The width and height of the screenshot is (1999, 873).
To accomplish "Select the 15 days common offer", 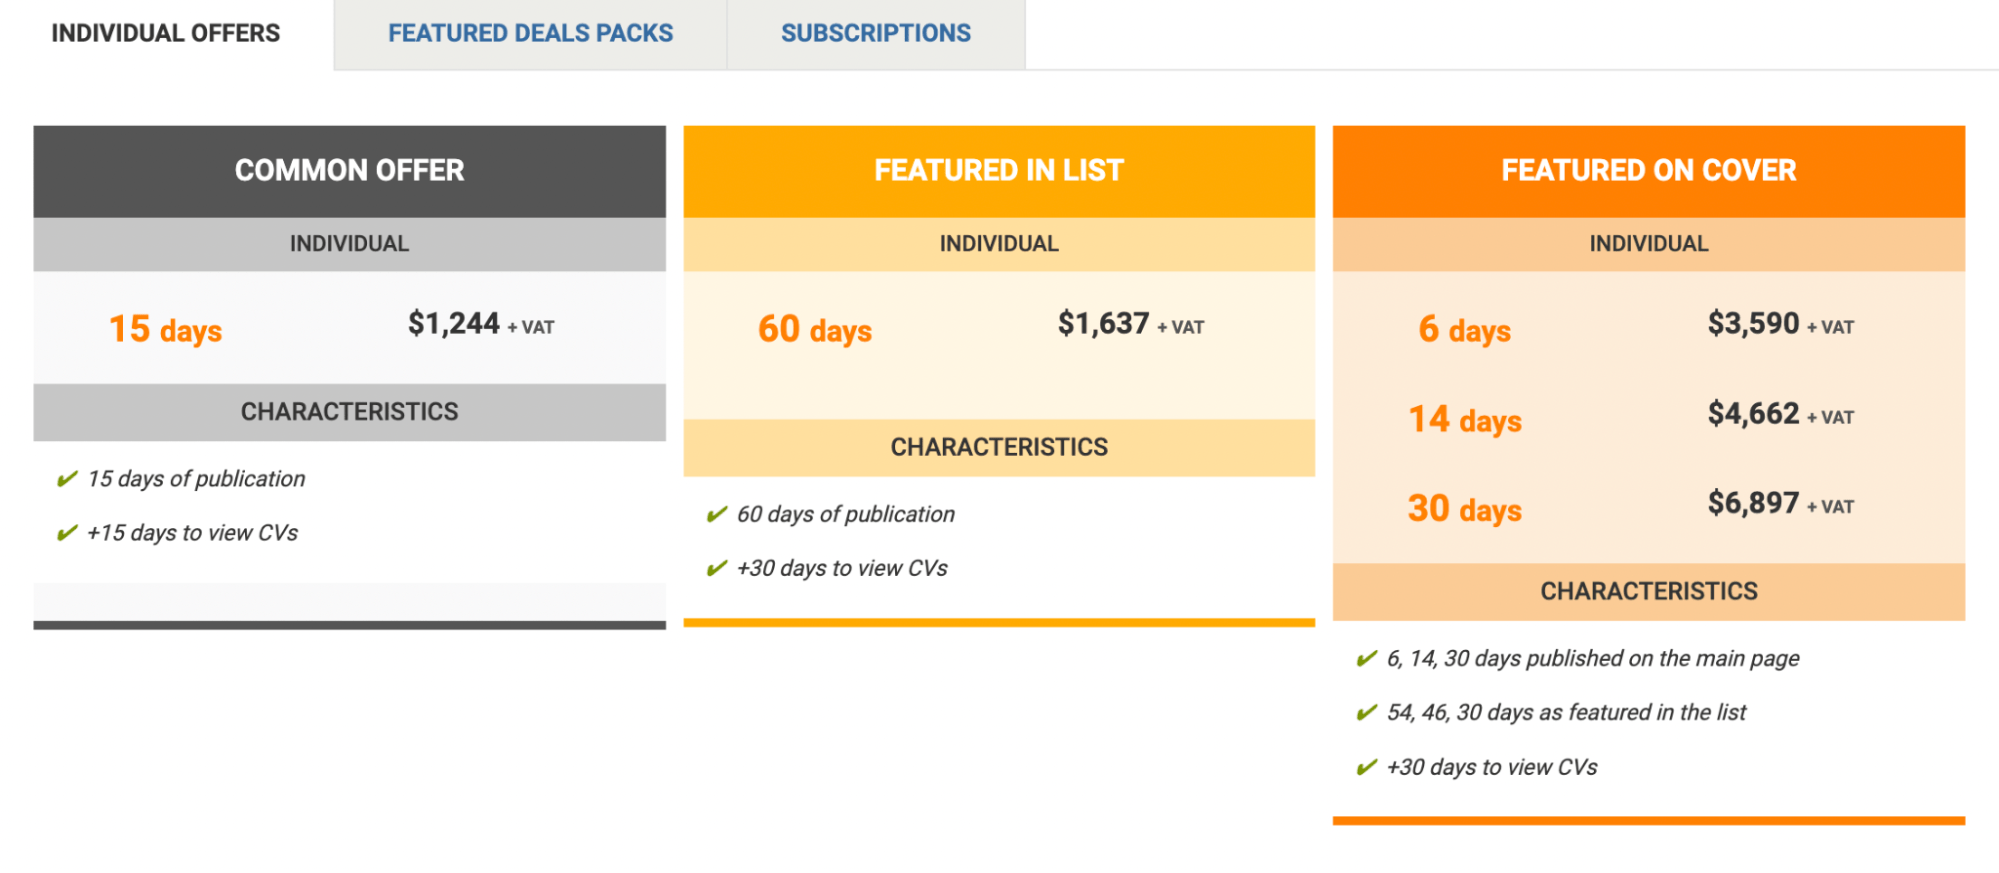I will [166, 329].
